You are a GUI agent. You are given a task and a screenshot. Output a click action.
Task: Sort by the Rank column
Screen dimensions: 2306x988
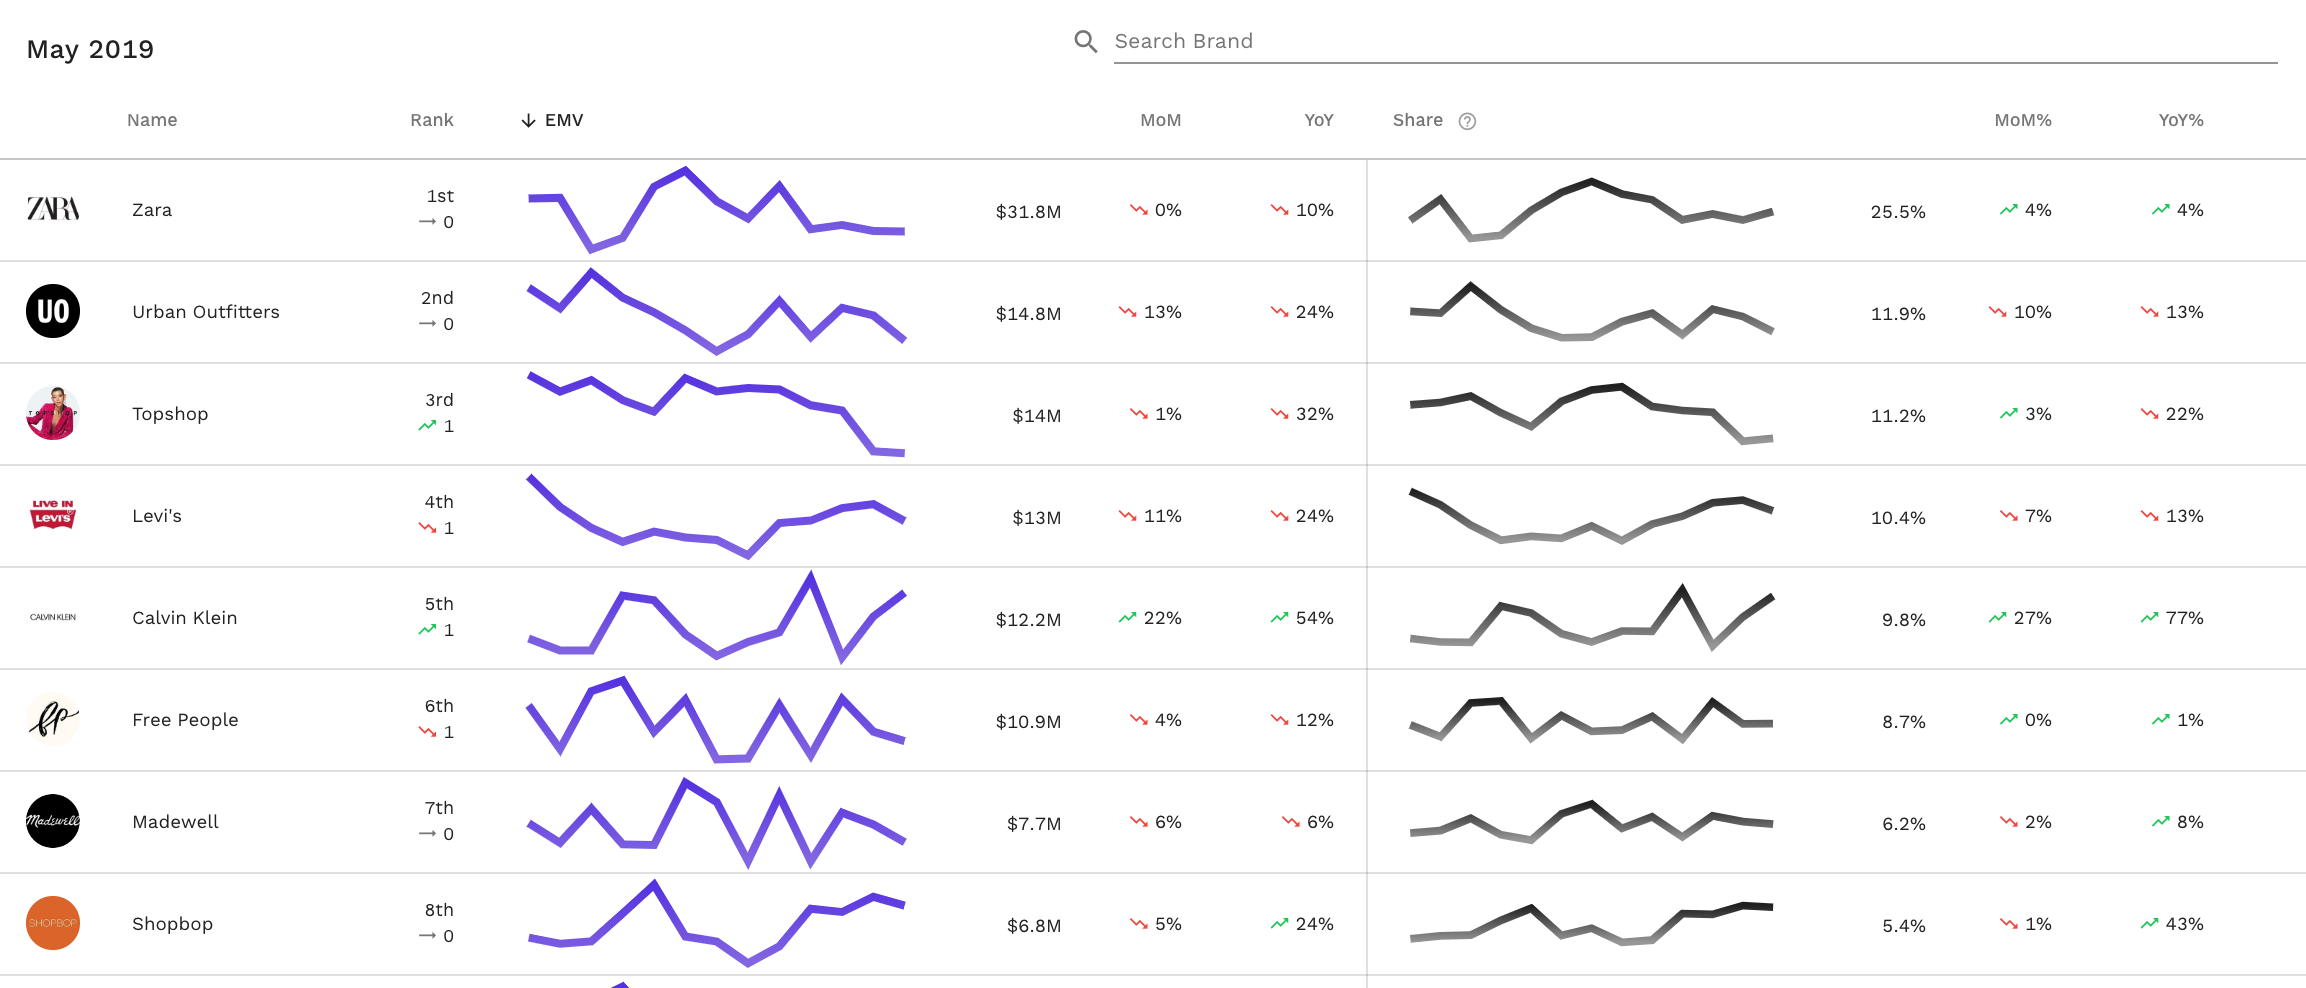[x=432, y=120]
